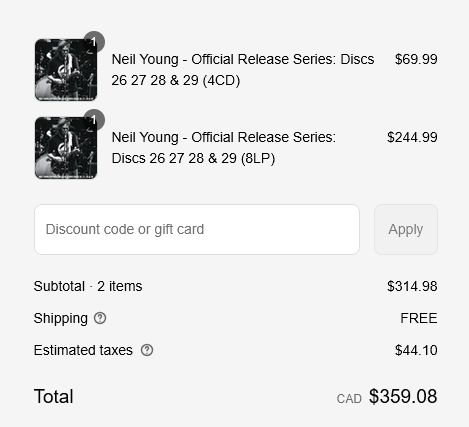
Task: Click the Estimated taxes label
Action: pos(83,350)
